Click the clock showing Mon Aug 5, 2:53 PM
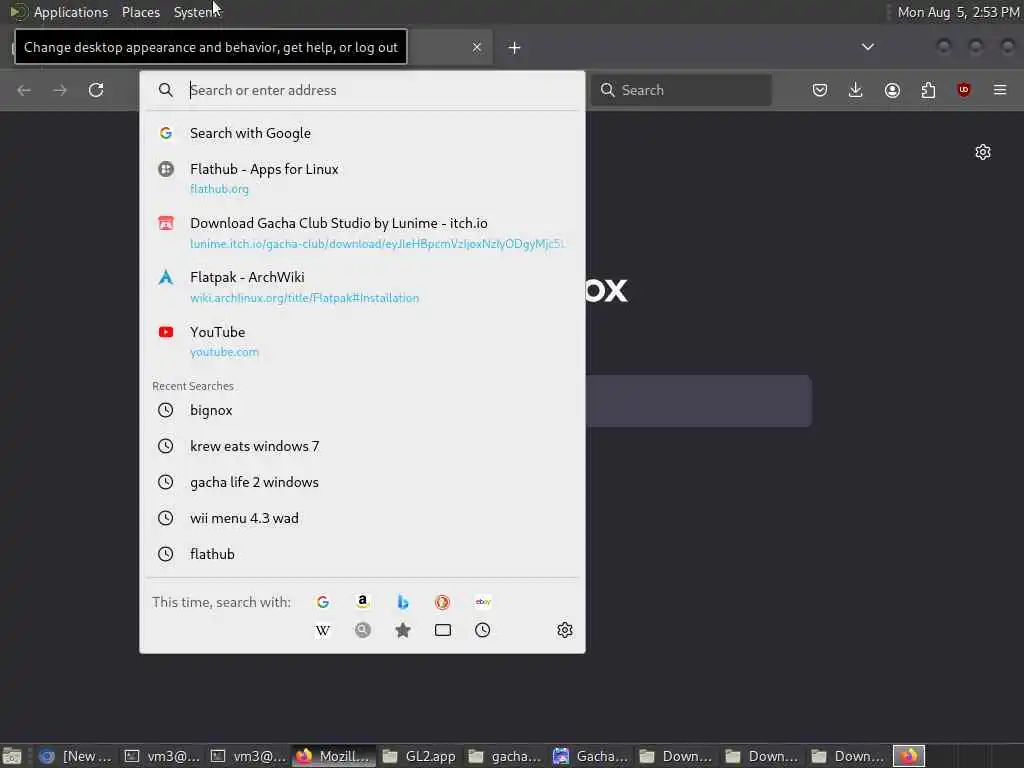This screenshot has height=768, width=1024. pyautogui.click(x=957, y=12)
